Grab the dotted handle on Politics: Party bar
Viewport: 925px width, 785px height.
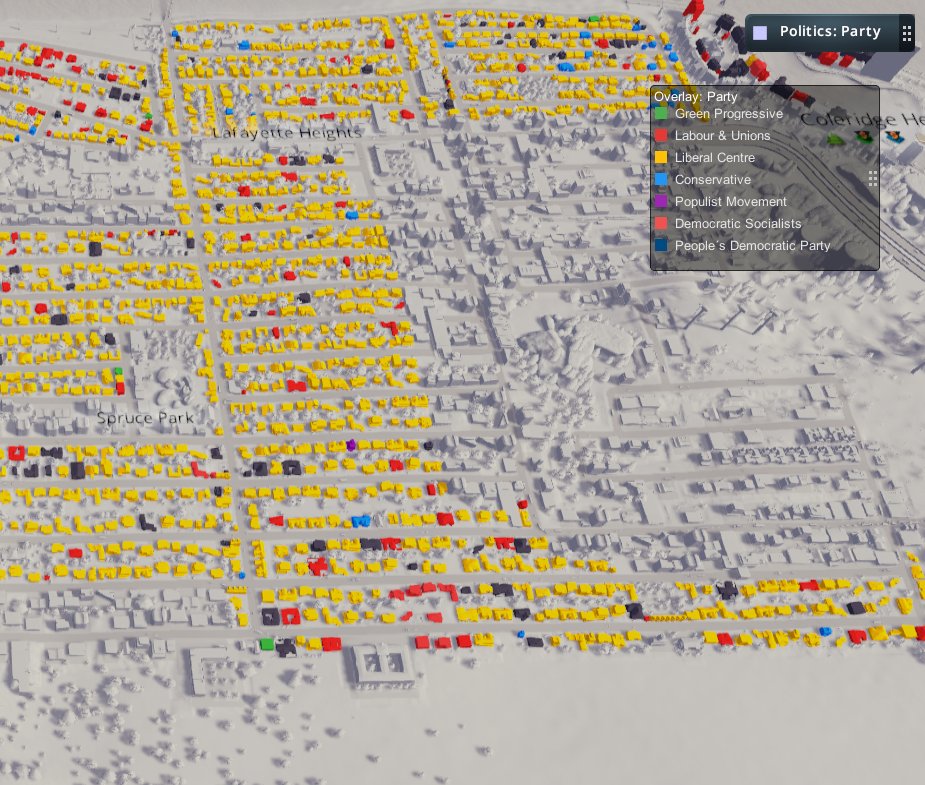click(907, 33)
